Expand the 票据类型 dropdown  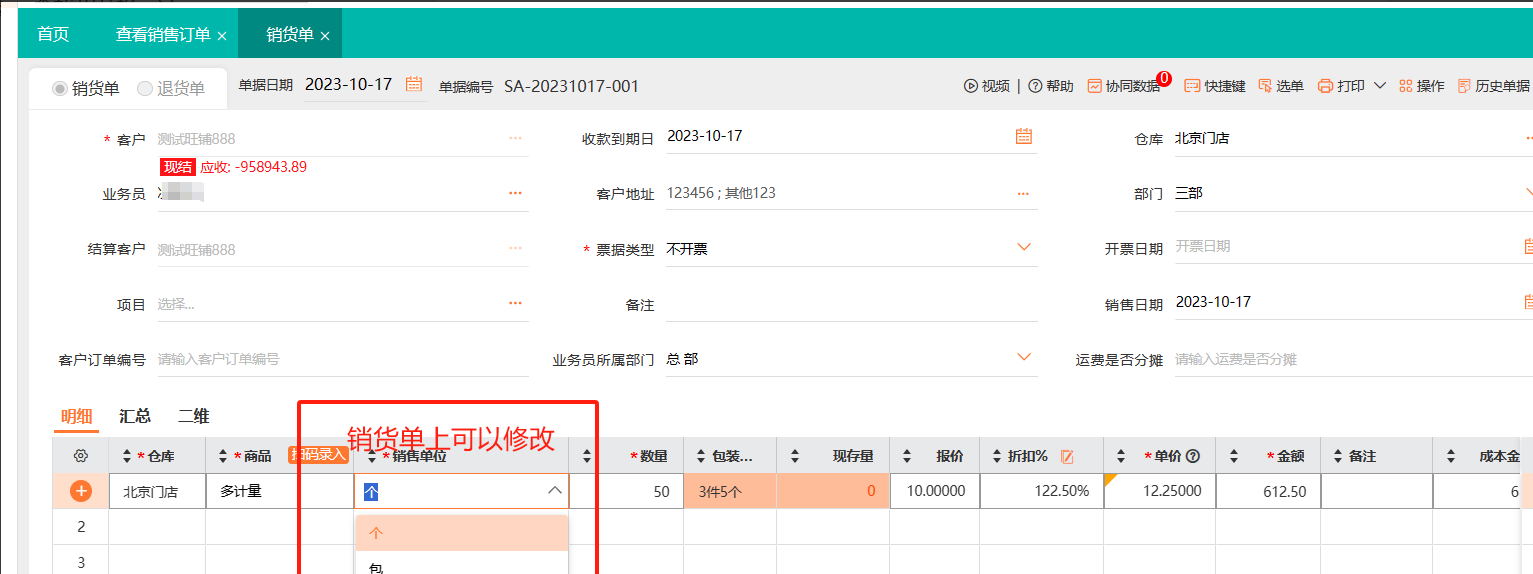(1023, 247)
